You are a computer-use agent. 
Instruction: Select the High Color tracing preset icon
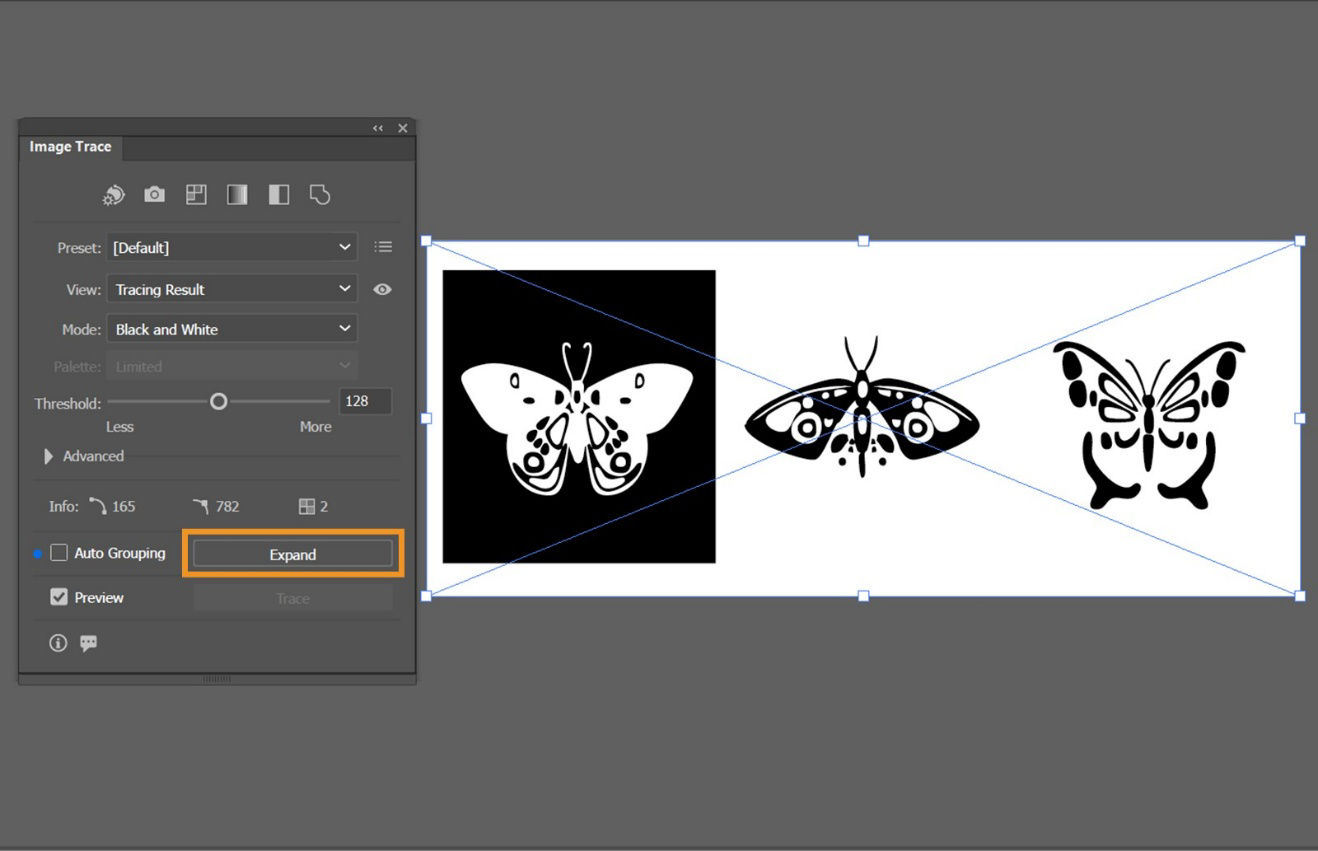154,194
